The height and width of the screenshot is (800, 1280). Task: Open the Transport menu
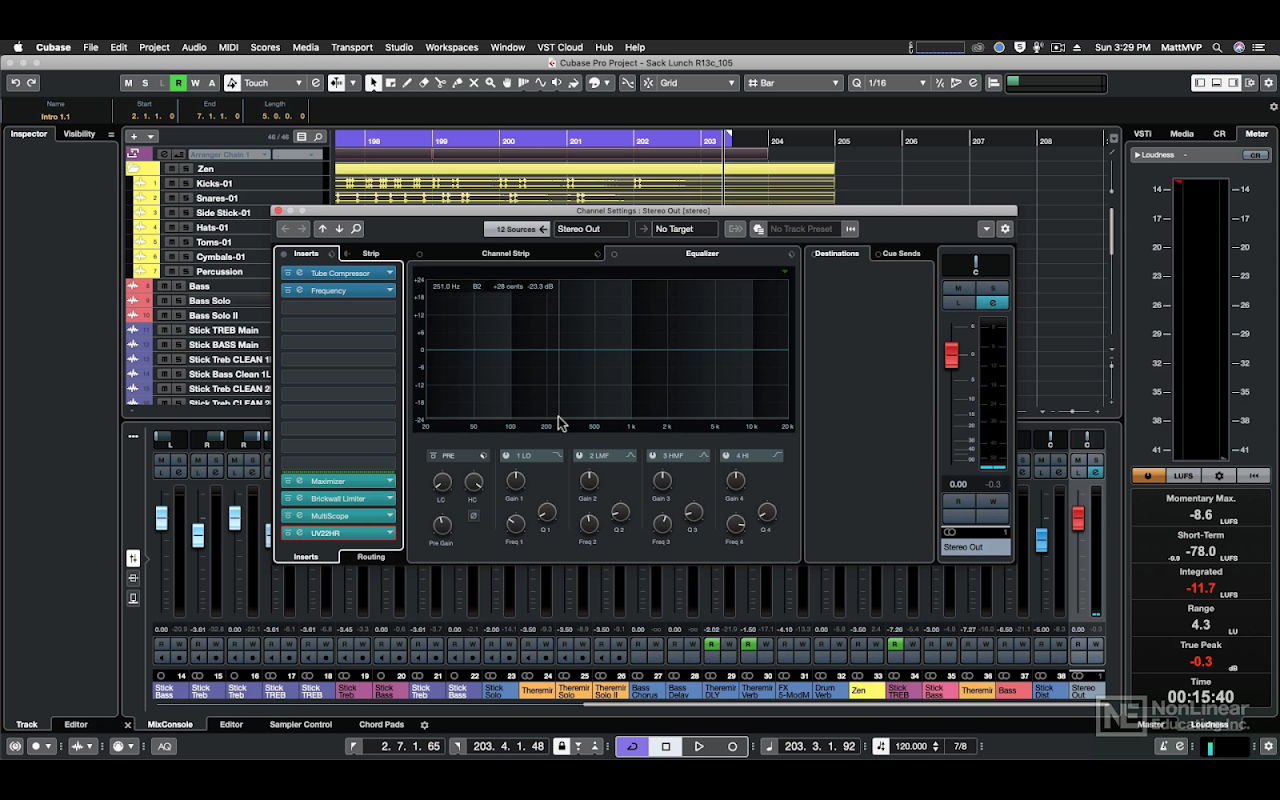click(351, 47)
